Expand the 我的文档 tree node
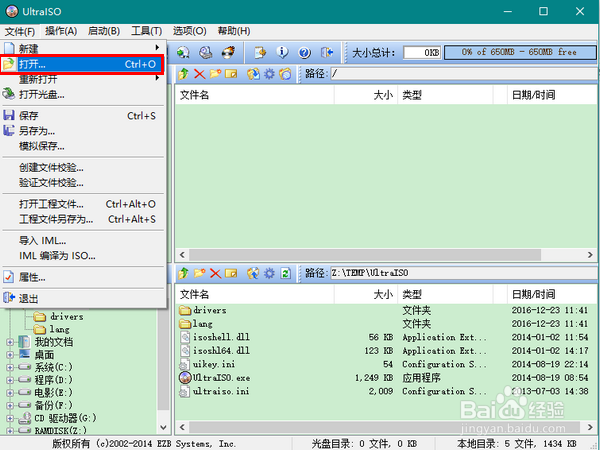Image resolution: width=600 pixels, height=450 pixels. coord(10,342)
